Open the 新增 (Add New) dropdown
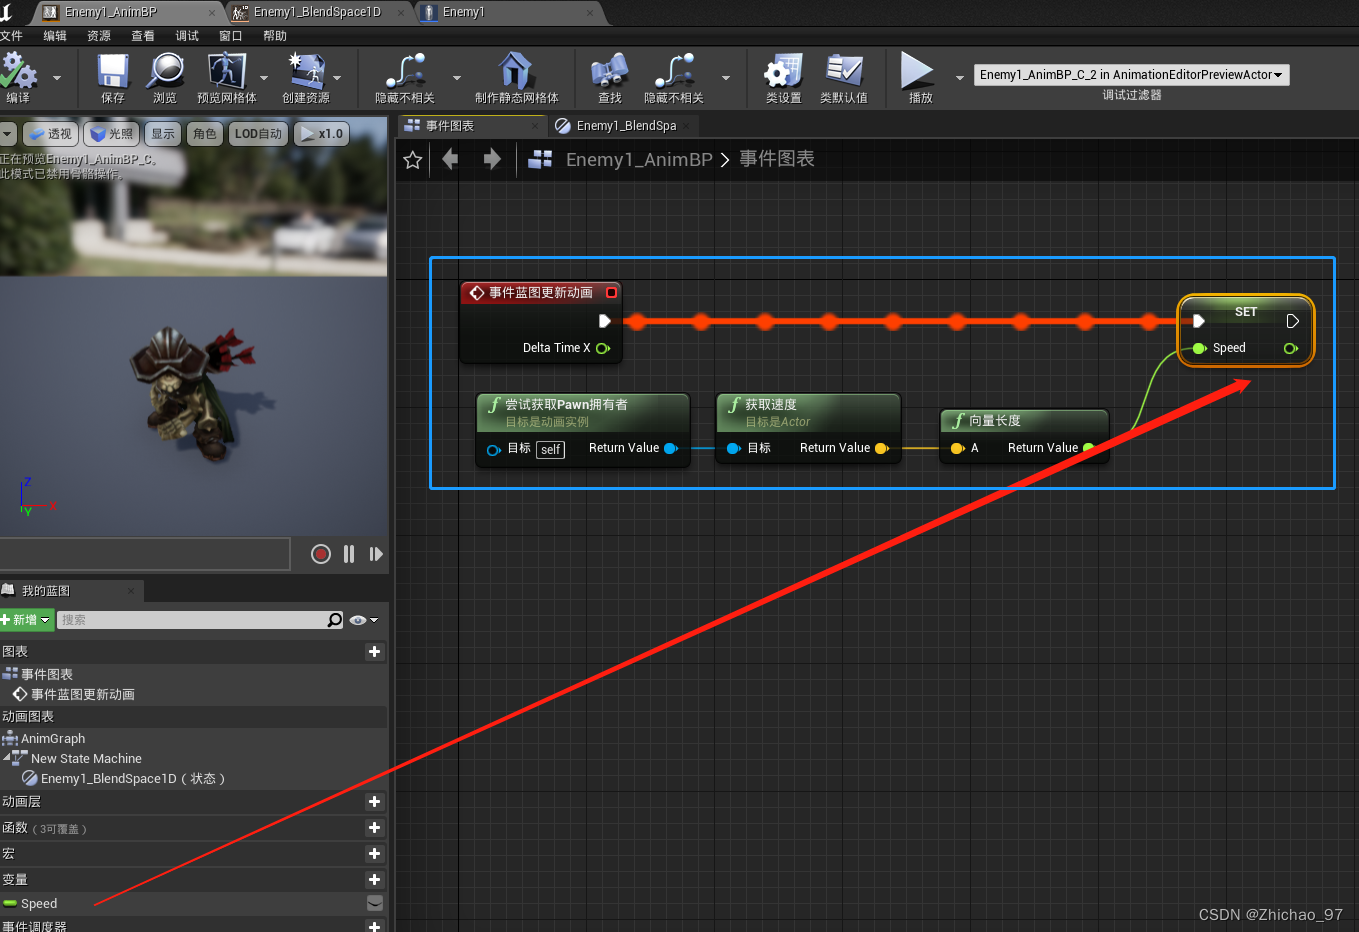This screenshot has width=1359, height=932. click(25, 620)
